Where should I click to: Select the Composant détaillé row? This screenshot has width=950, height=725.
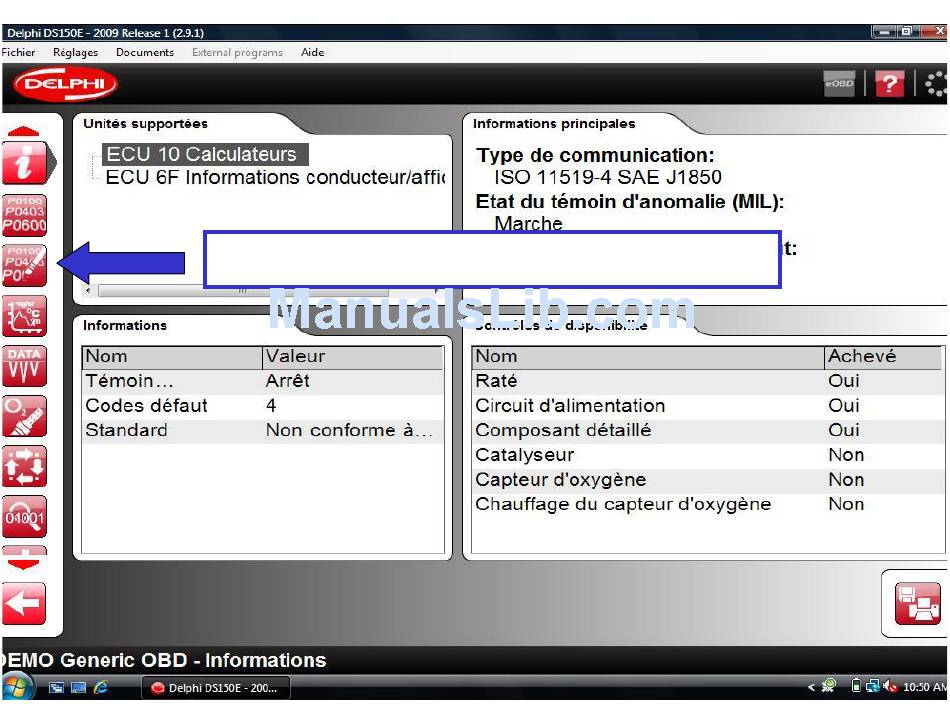708,431
